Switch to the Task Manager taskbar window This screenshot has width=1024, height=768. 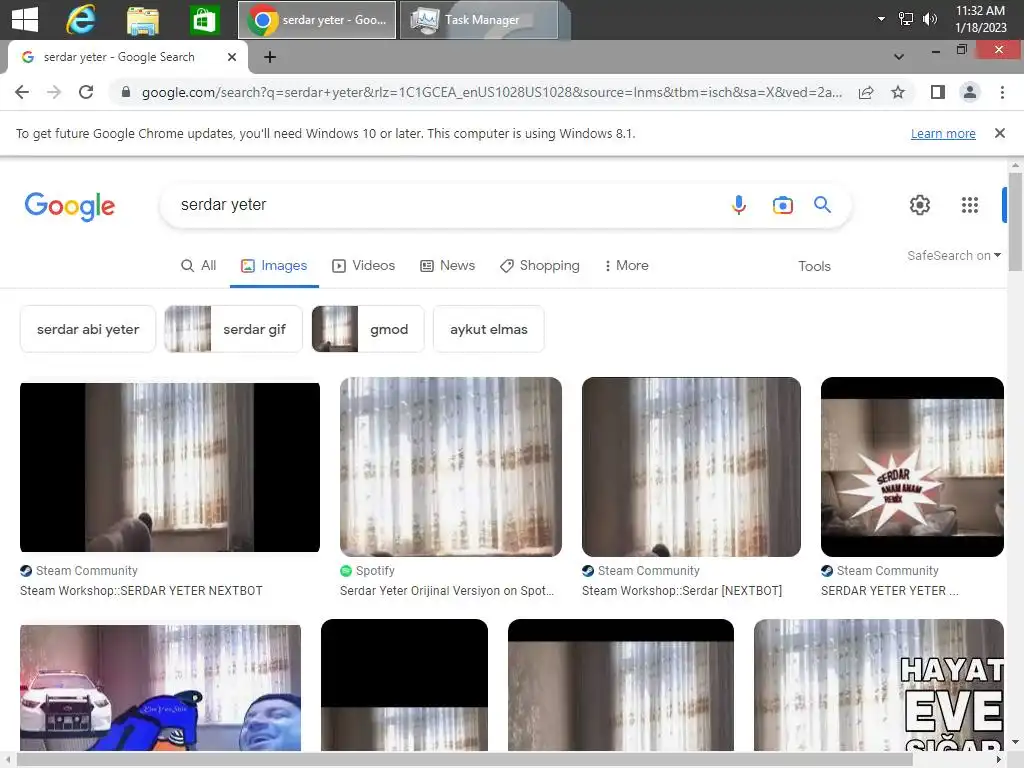(479, 20)
